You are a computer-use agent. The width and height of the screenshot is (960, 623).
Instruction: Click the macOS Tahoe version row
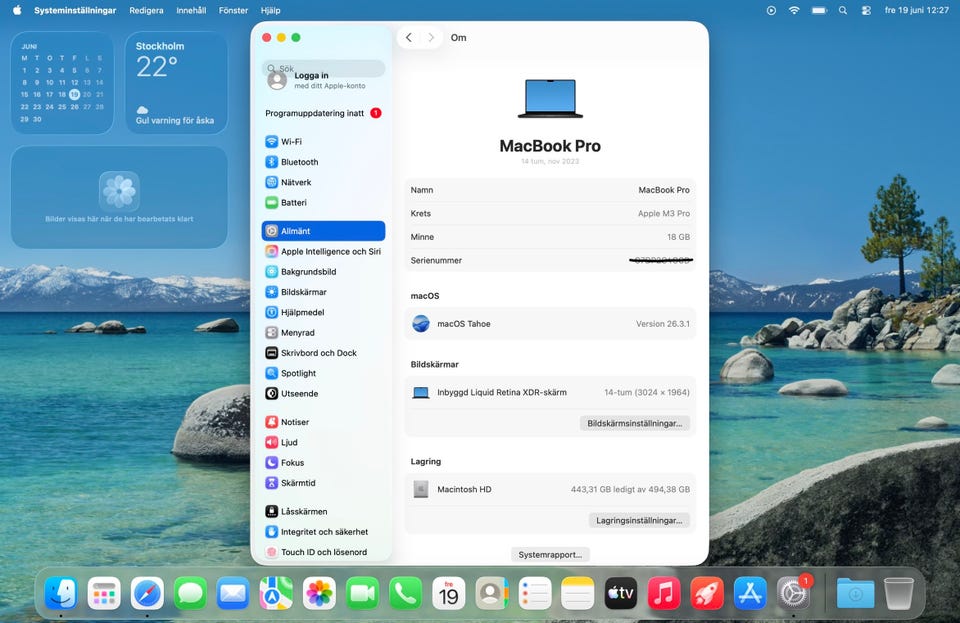tap(550, 324)
